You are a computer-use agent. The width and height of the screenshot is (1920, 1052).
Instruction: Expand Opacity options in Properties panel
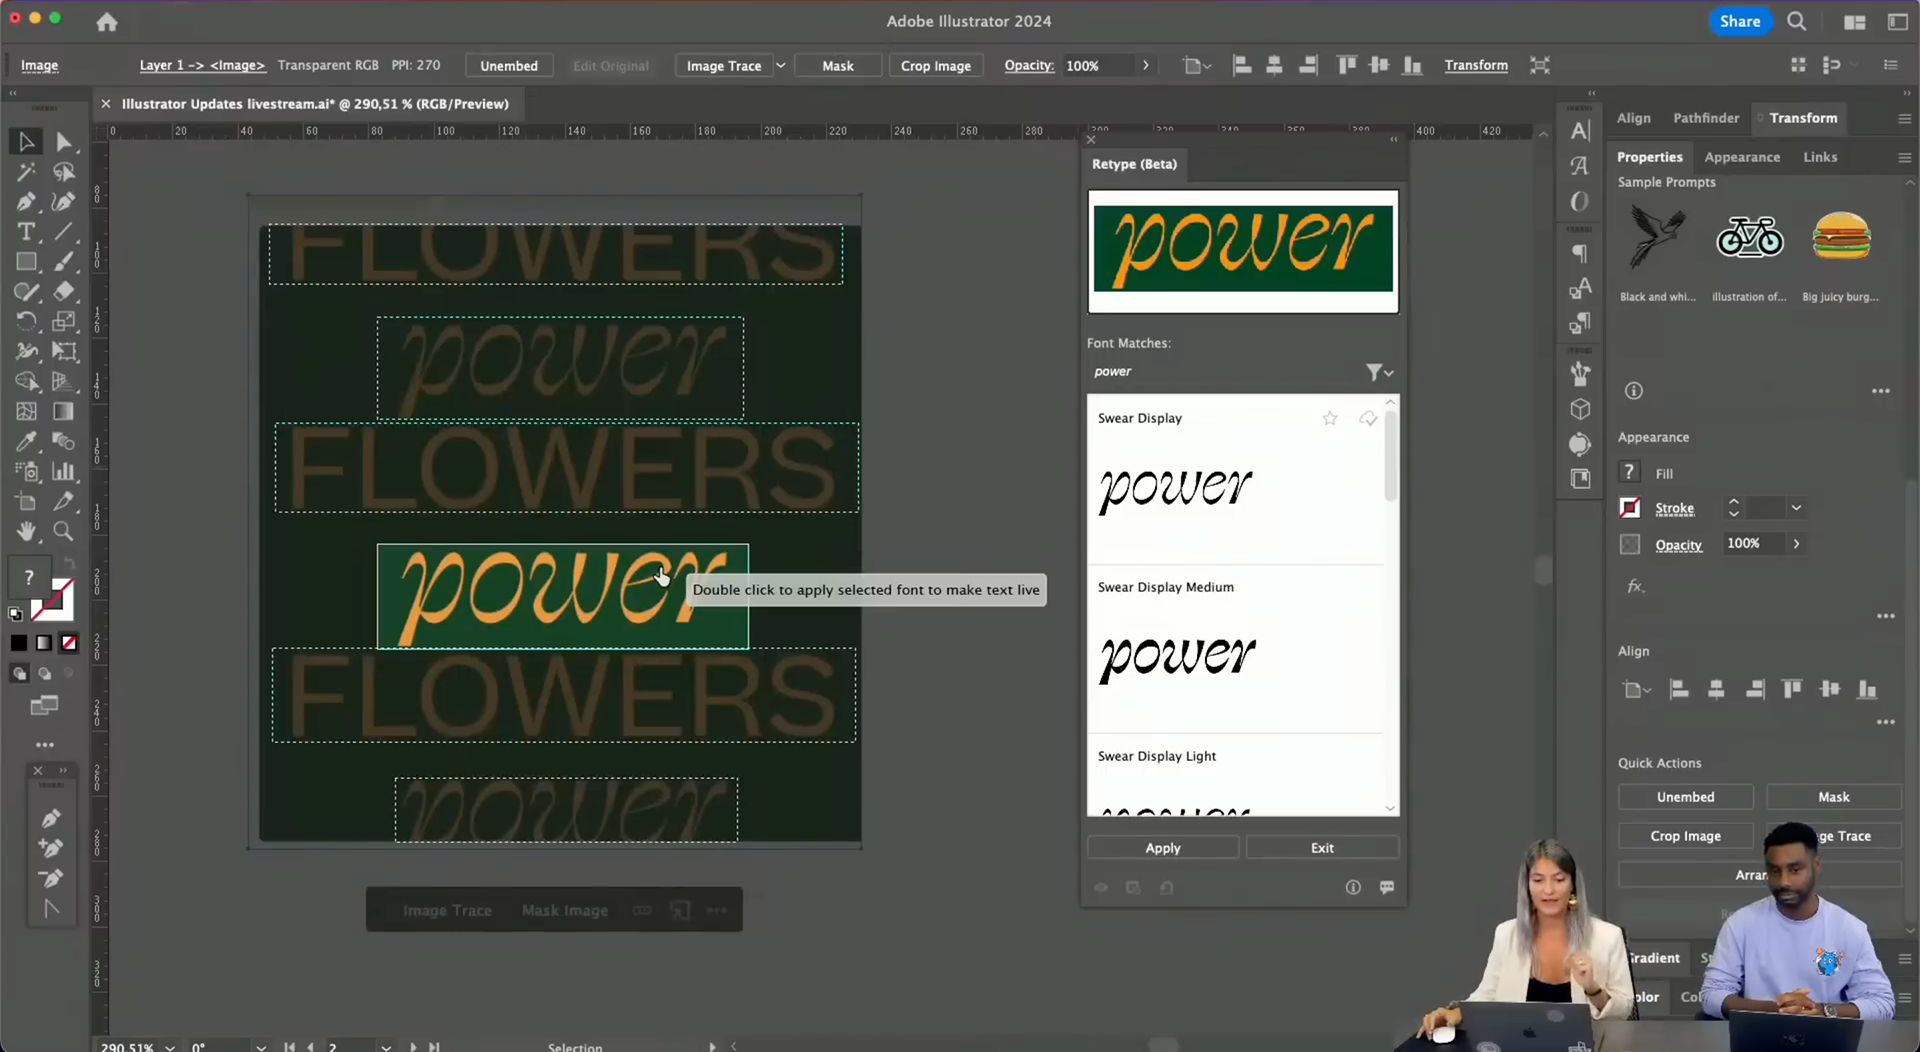pyautogui.click(x=1796, y=544)
